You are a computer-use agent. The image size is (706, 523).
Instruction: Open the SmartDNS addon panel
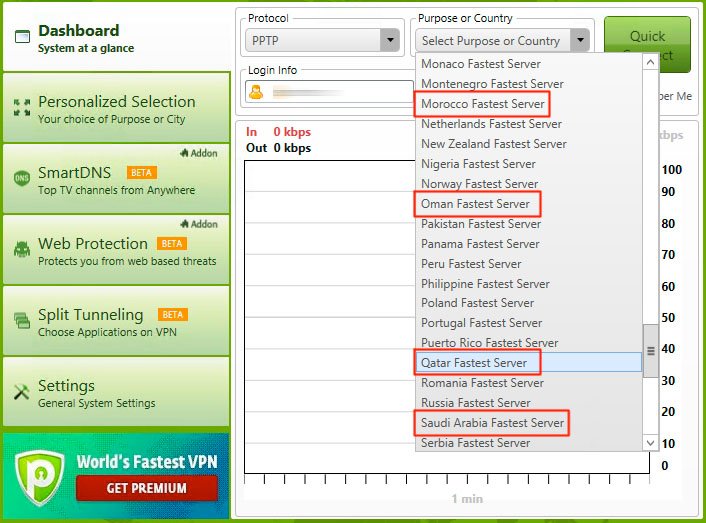click(x=116, y=179)
